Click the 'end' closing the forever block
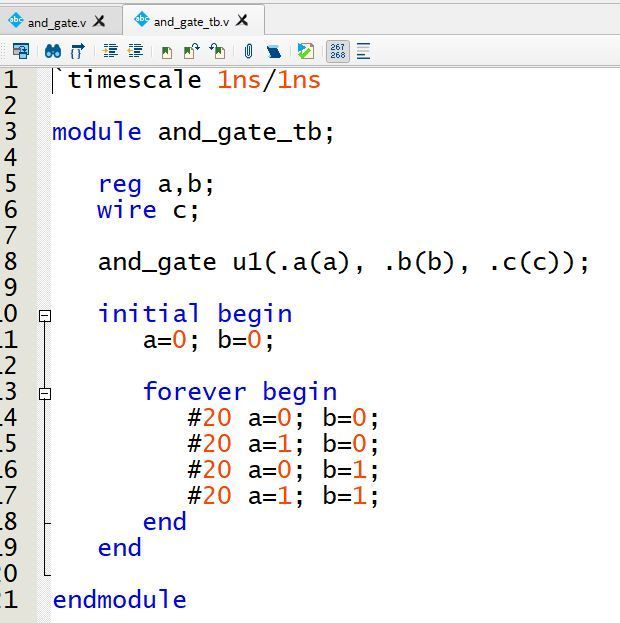Screen dimensions: 620x623 click(x=165, y=522)
